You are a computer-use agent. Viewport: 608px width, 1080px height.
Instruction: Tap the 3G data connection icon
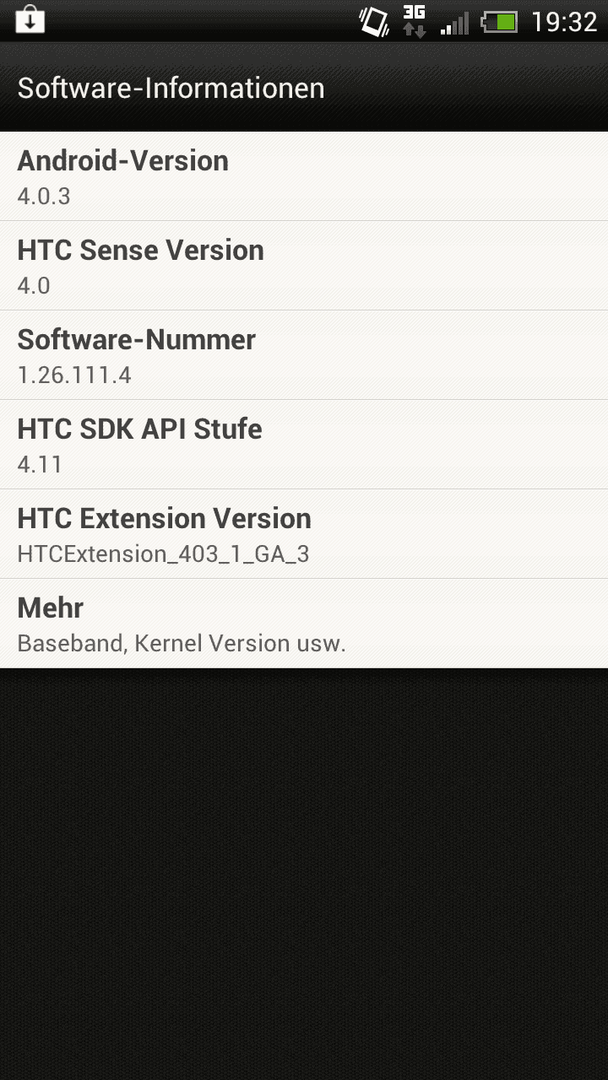click(415, 21)
